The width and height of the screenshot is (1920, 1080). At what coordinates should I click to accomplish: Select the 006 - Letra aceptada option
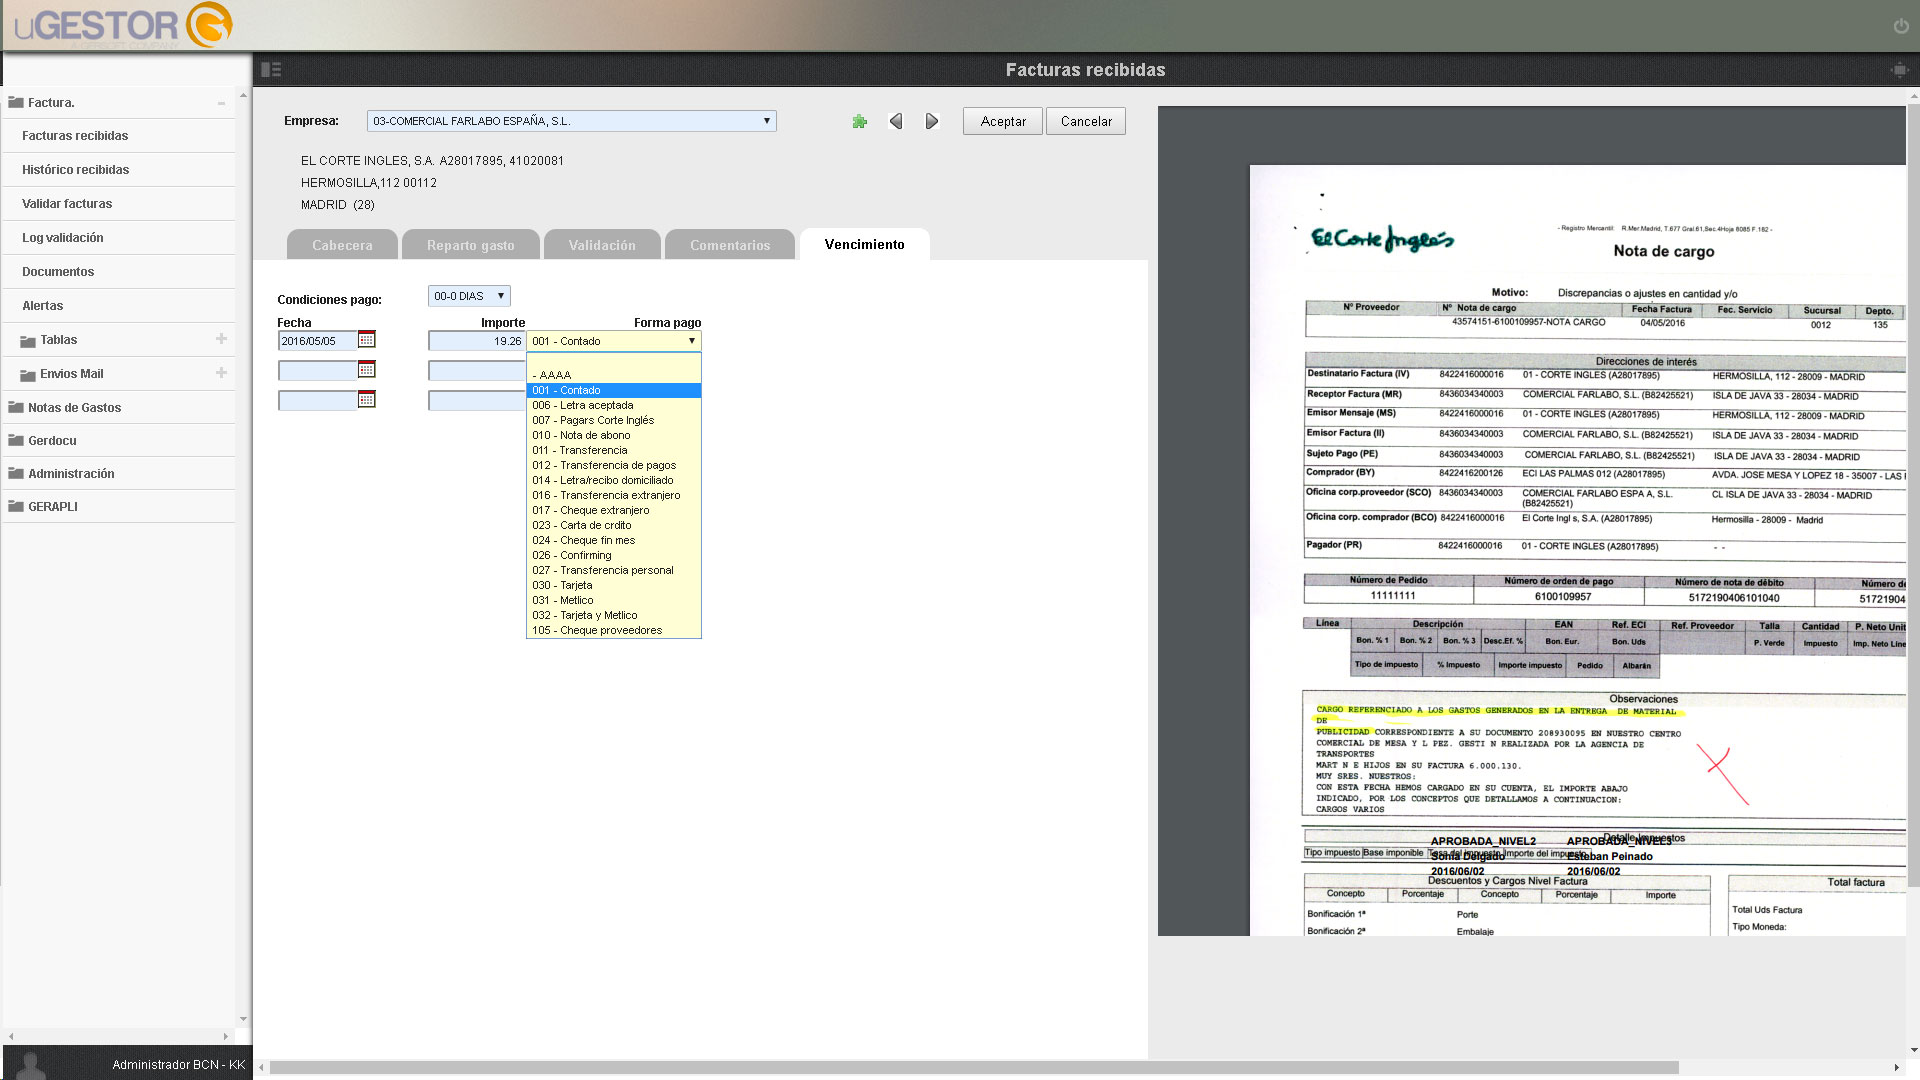[613, 405]
